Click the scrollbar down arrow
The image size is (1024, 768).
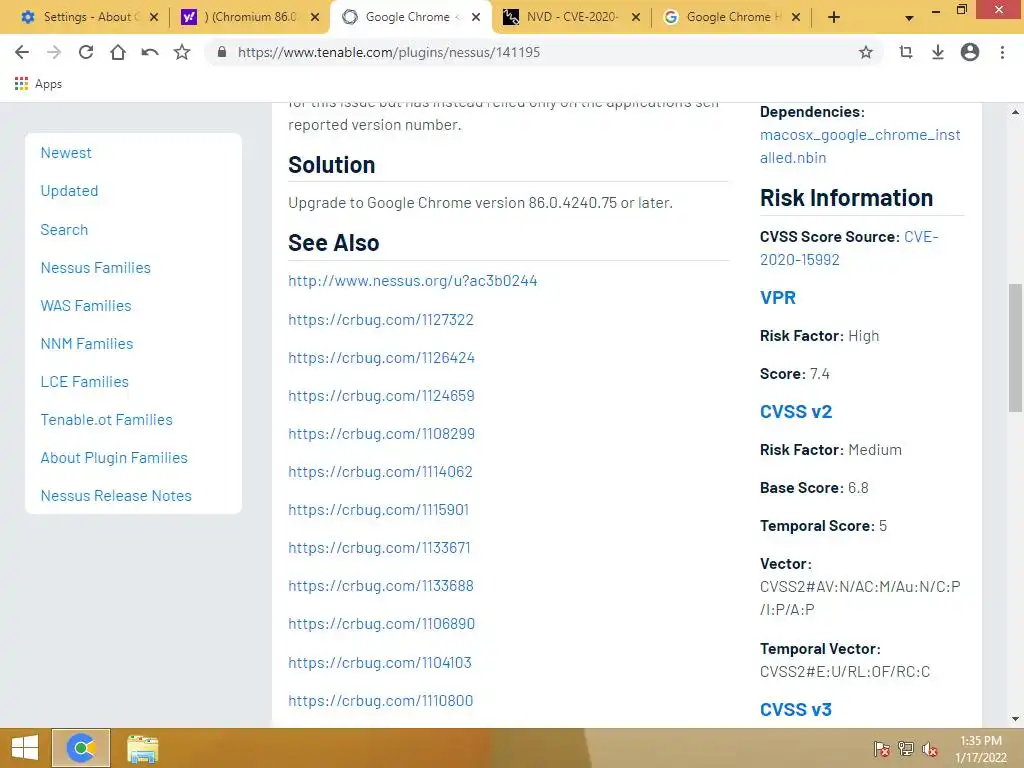pyautogui.click(x=1015, y=720)
